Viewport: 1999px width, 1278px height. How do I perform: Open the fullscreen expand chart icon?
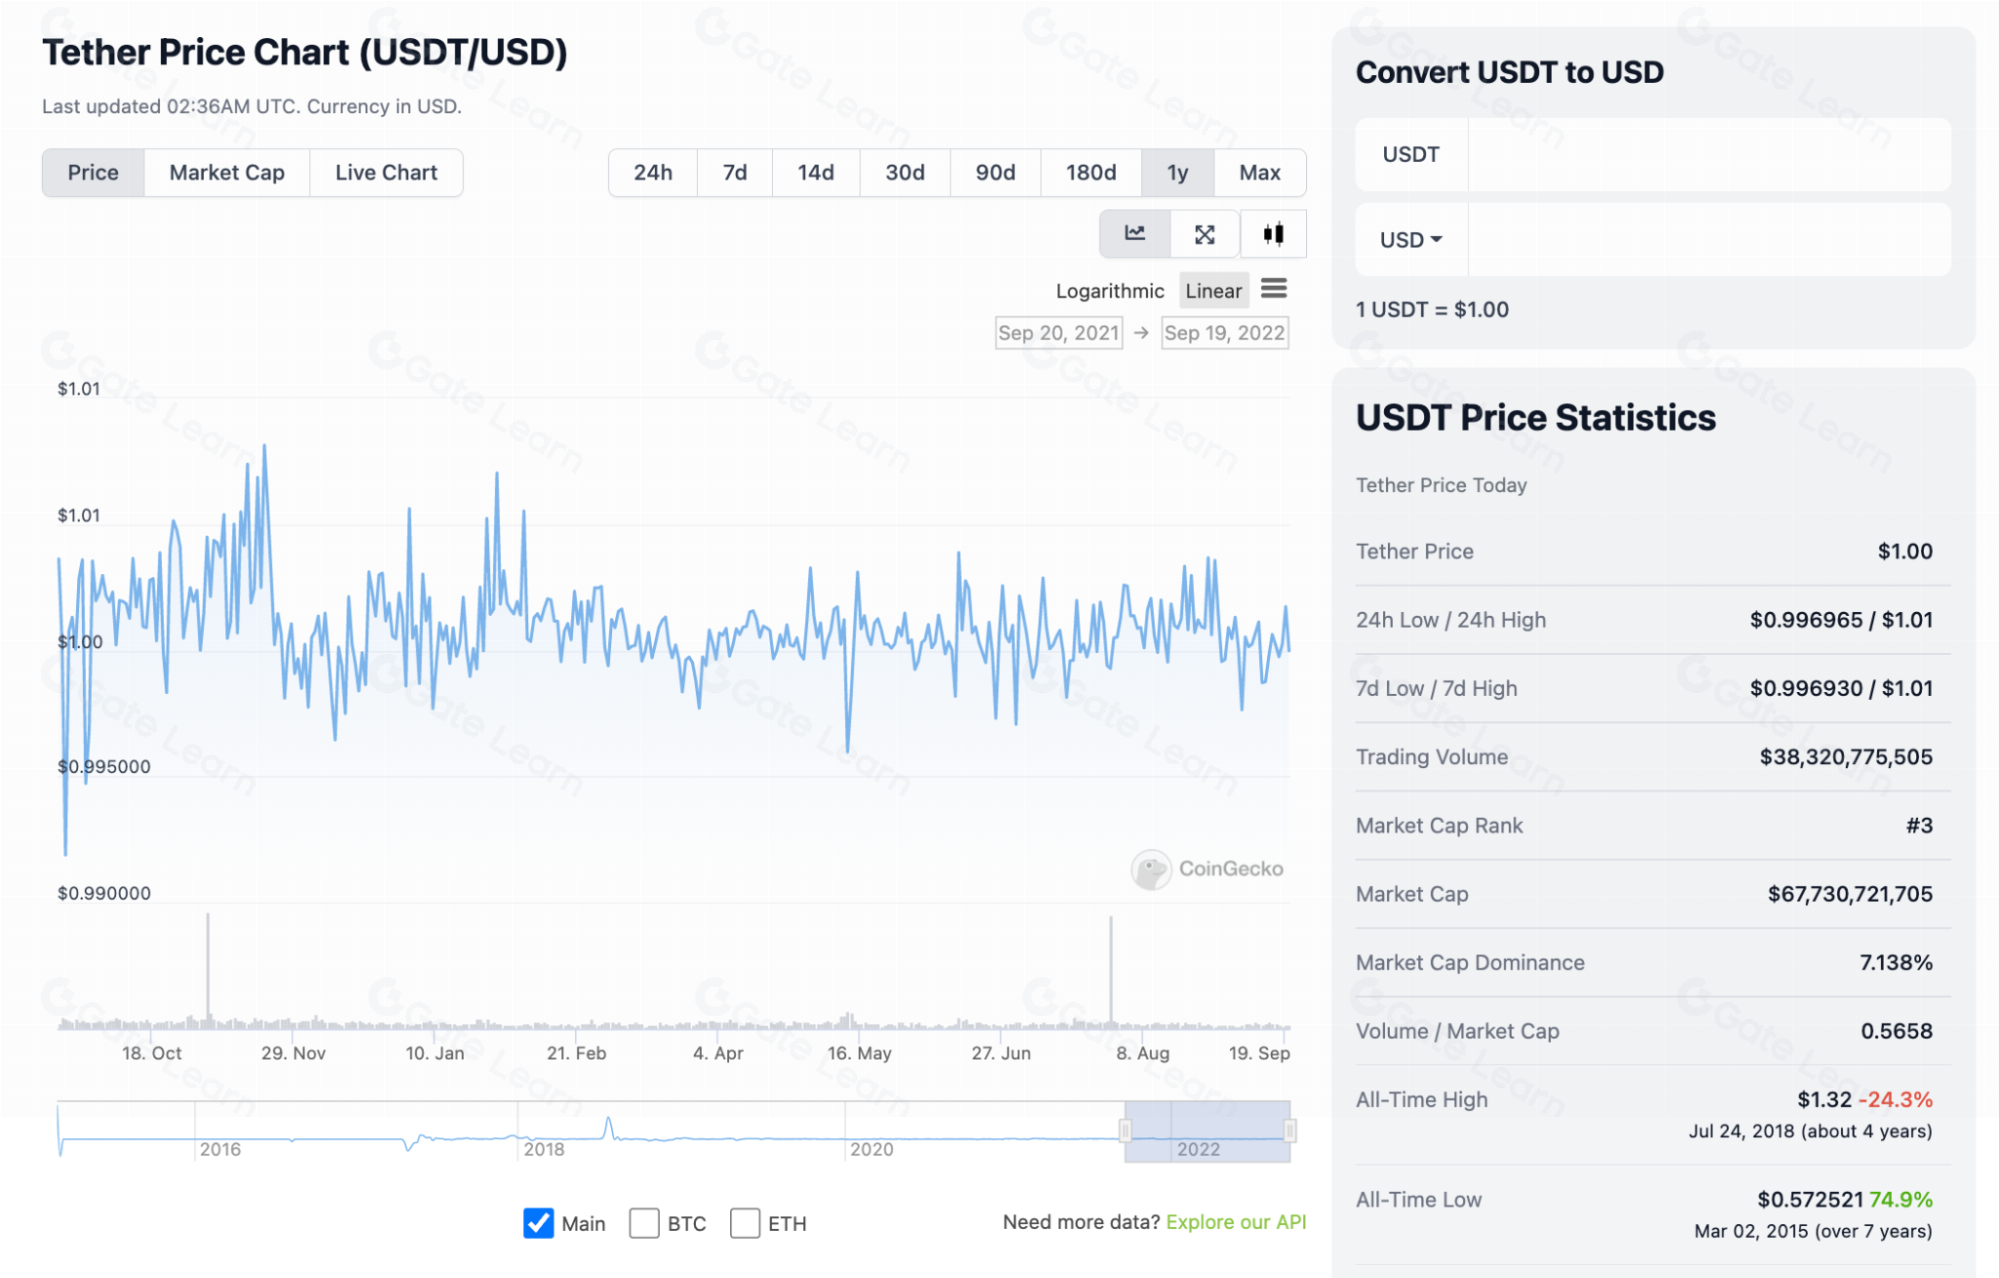[1204, 234]
